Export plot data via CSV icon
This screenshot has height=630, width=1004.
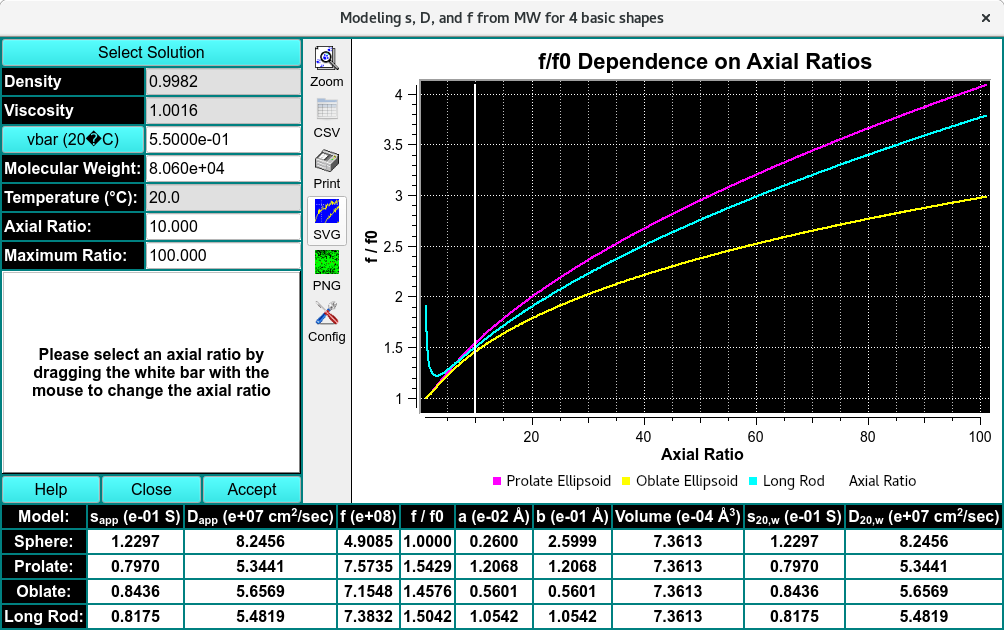(x=326, y=110)
